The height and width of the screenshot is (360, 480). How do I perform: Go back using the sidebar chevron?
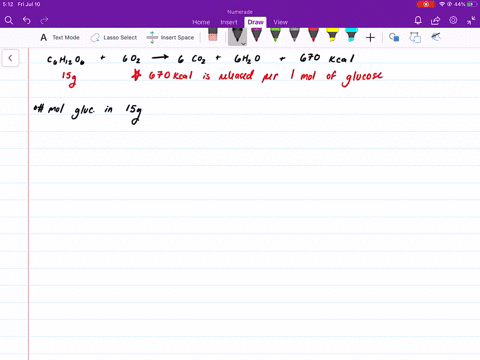pyautogui.click(x=10, y=58)
